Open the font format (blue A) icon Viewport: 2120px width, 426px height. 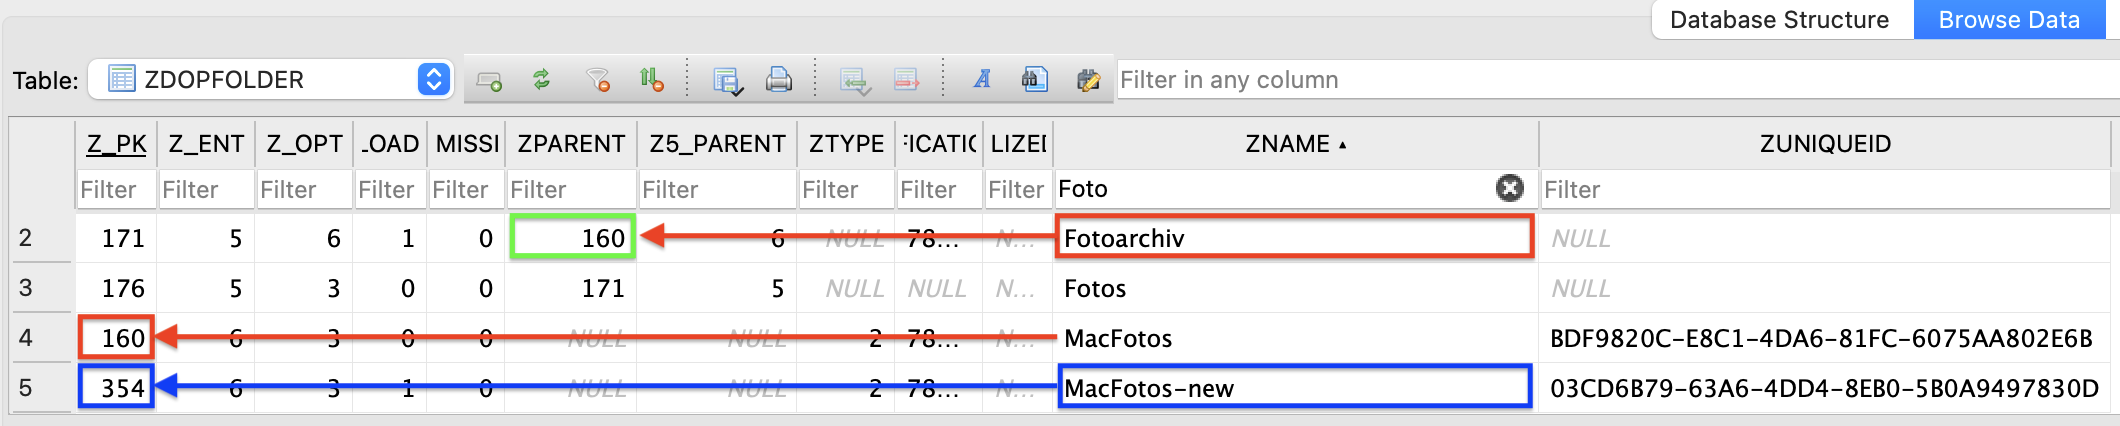pos(982,80)
